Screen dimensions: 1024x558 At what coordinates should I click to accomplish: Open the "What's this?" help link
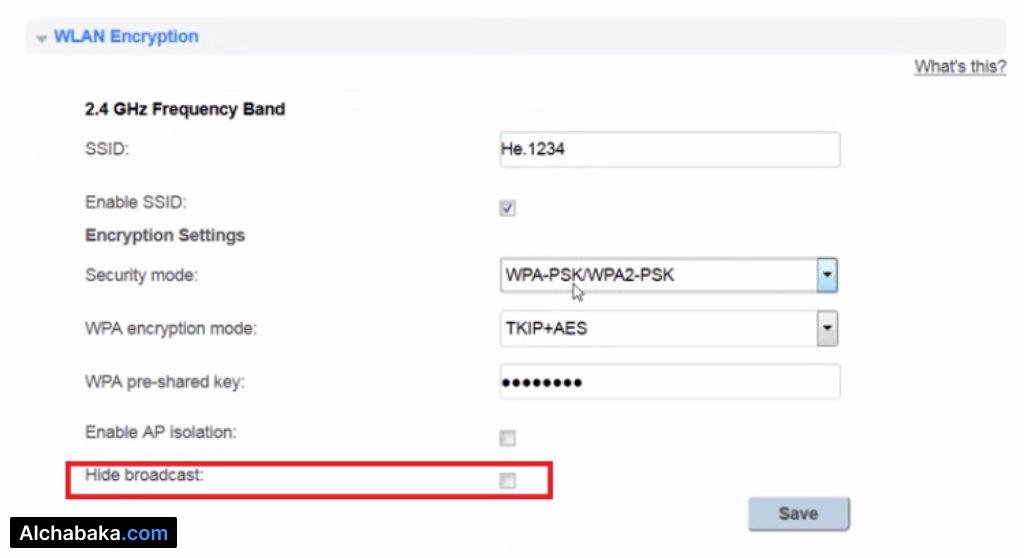(x=959, y=67)
